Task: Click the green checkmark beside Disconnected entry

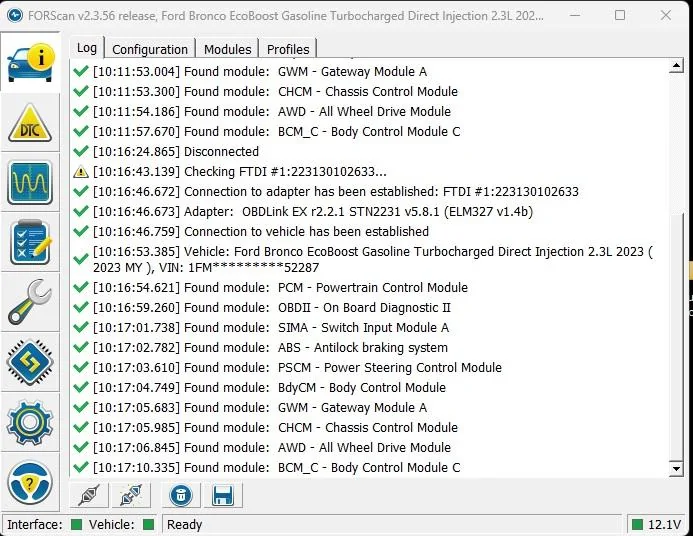Action: (x=80, y=151)
